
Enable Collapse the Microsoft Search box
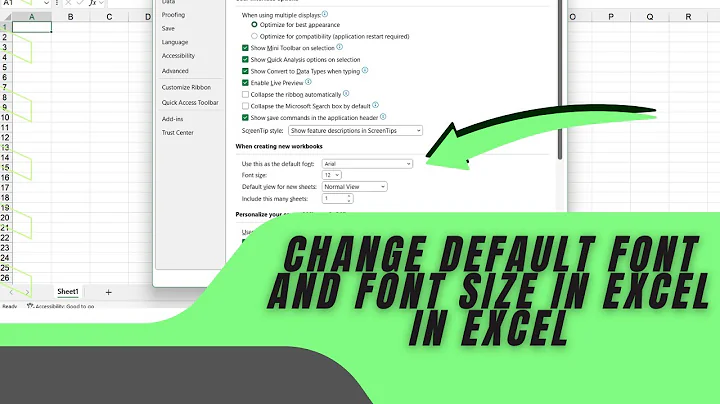click(x=245, y=106)
